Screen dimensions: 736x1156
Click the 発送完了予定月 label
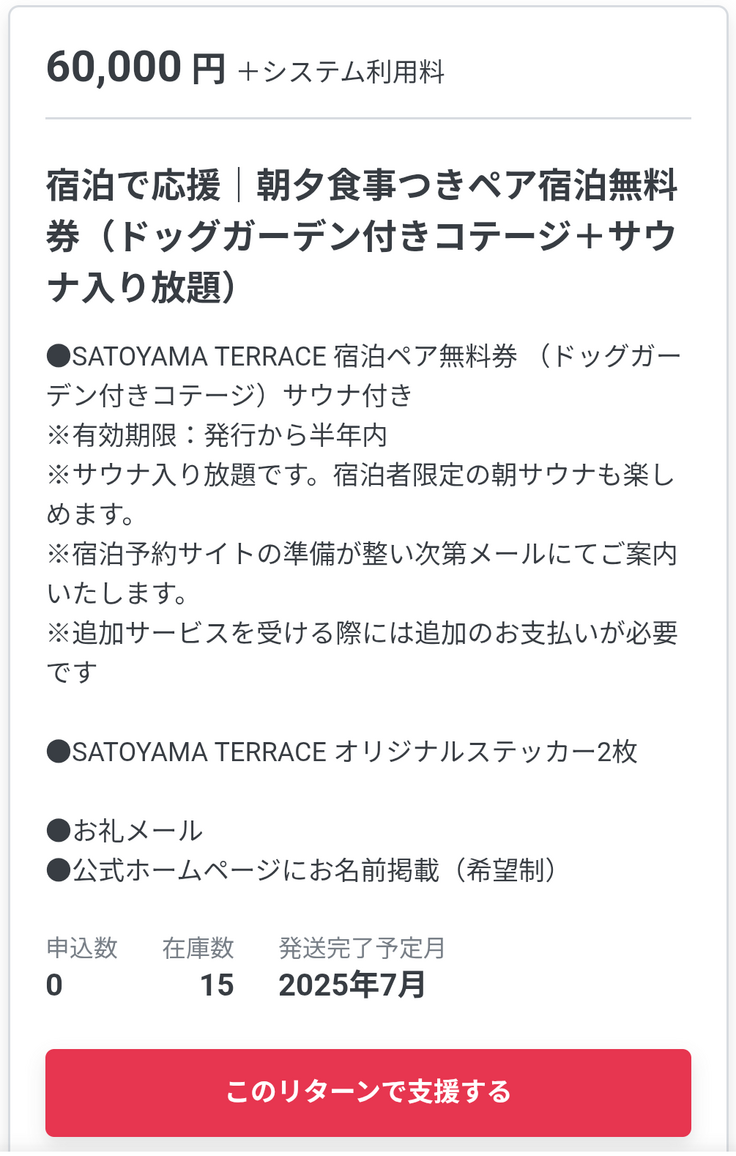click(362, 947)
